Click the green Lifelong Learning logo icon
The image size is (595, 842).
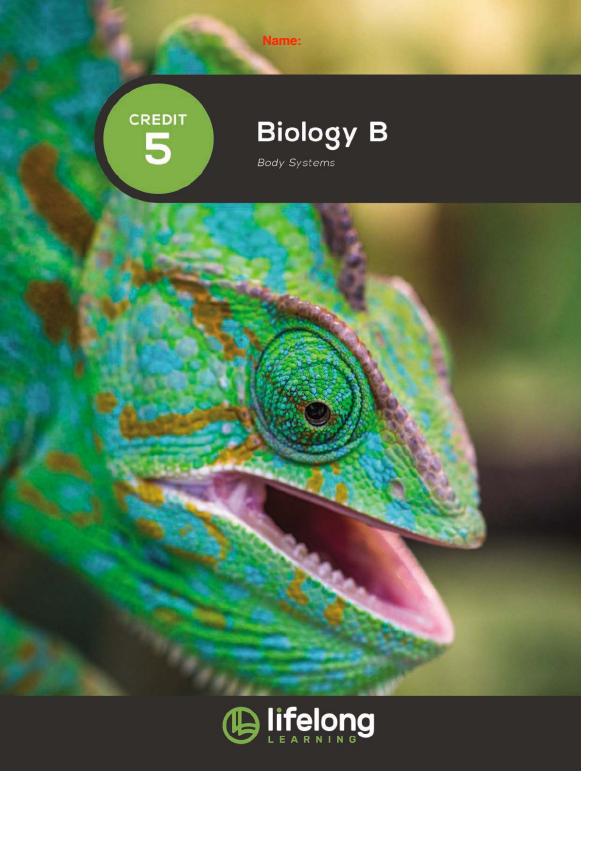tap(241, 725)
